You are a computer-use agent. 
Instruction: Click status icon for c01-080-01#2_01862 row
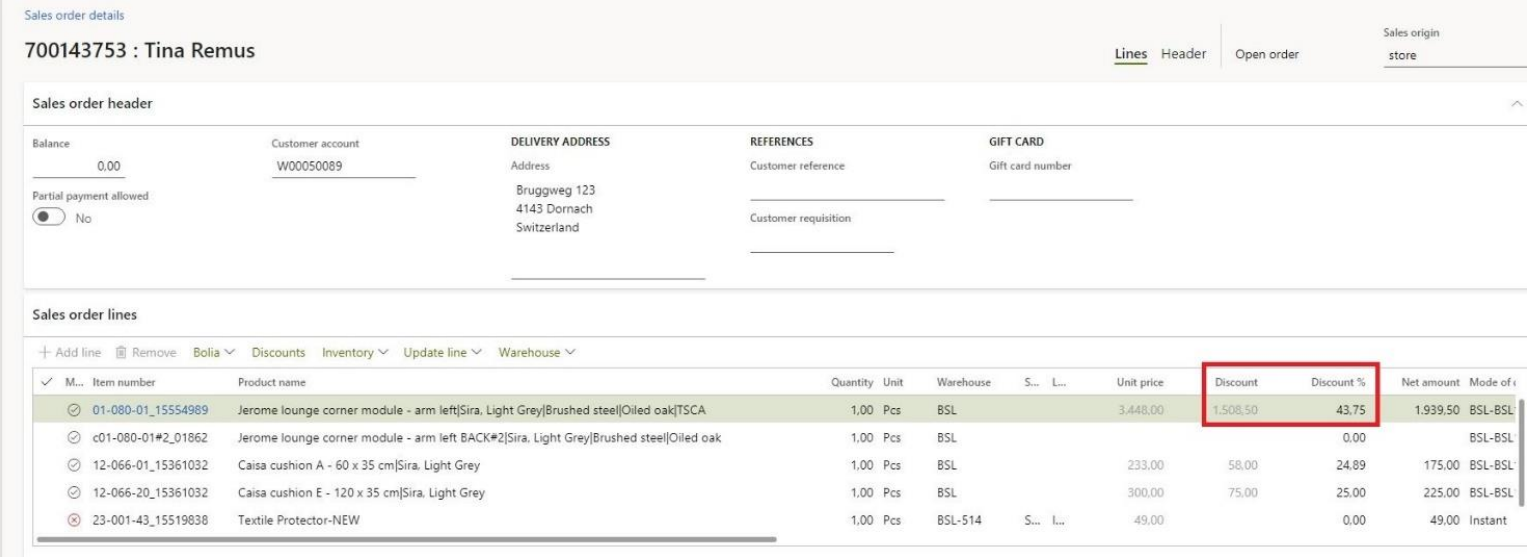click(x=73, y=437)
